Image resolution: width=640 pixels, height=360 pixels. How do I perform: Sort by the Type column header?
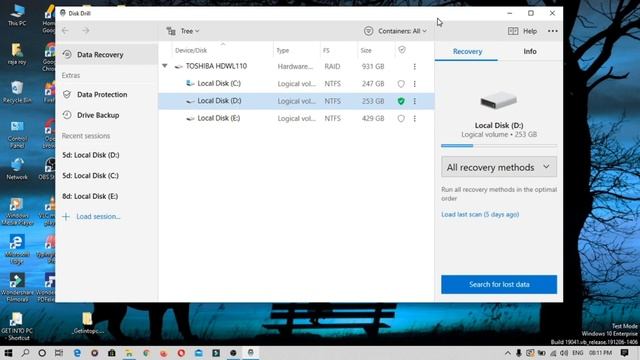click(x=282, y=51)
